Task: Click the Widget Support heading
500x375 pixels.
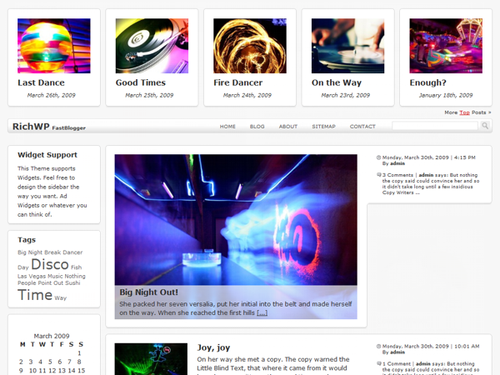Action: coord(47,155)
